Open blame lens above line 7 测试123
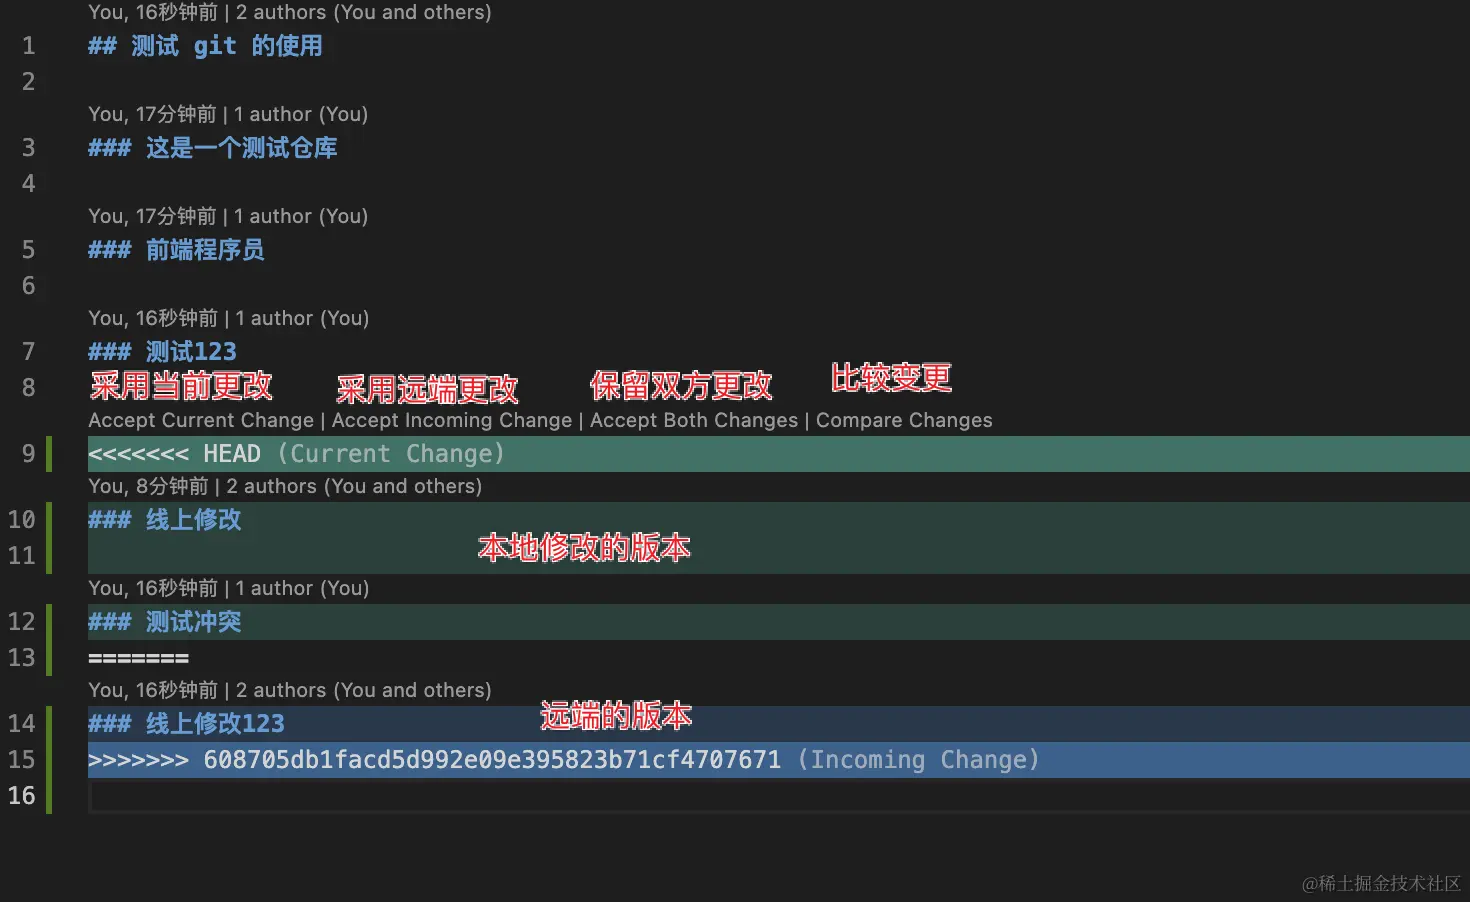Viewport: 1470px width, 902px height. [x=228, y=318]
